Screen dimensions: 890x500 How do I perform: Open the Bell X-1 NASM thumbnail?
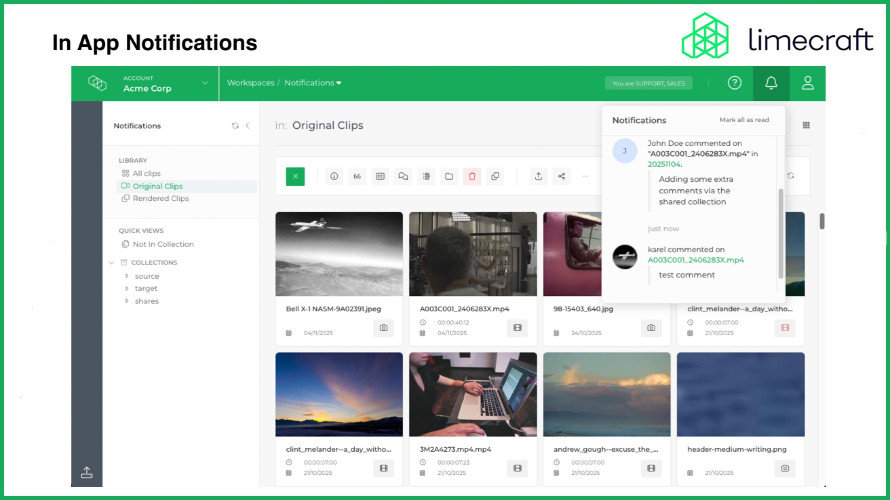pyautogui.click(x=339, y=254)
